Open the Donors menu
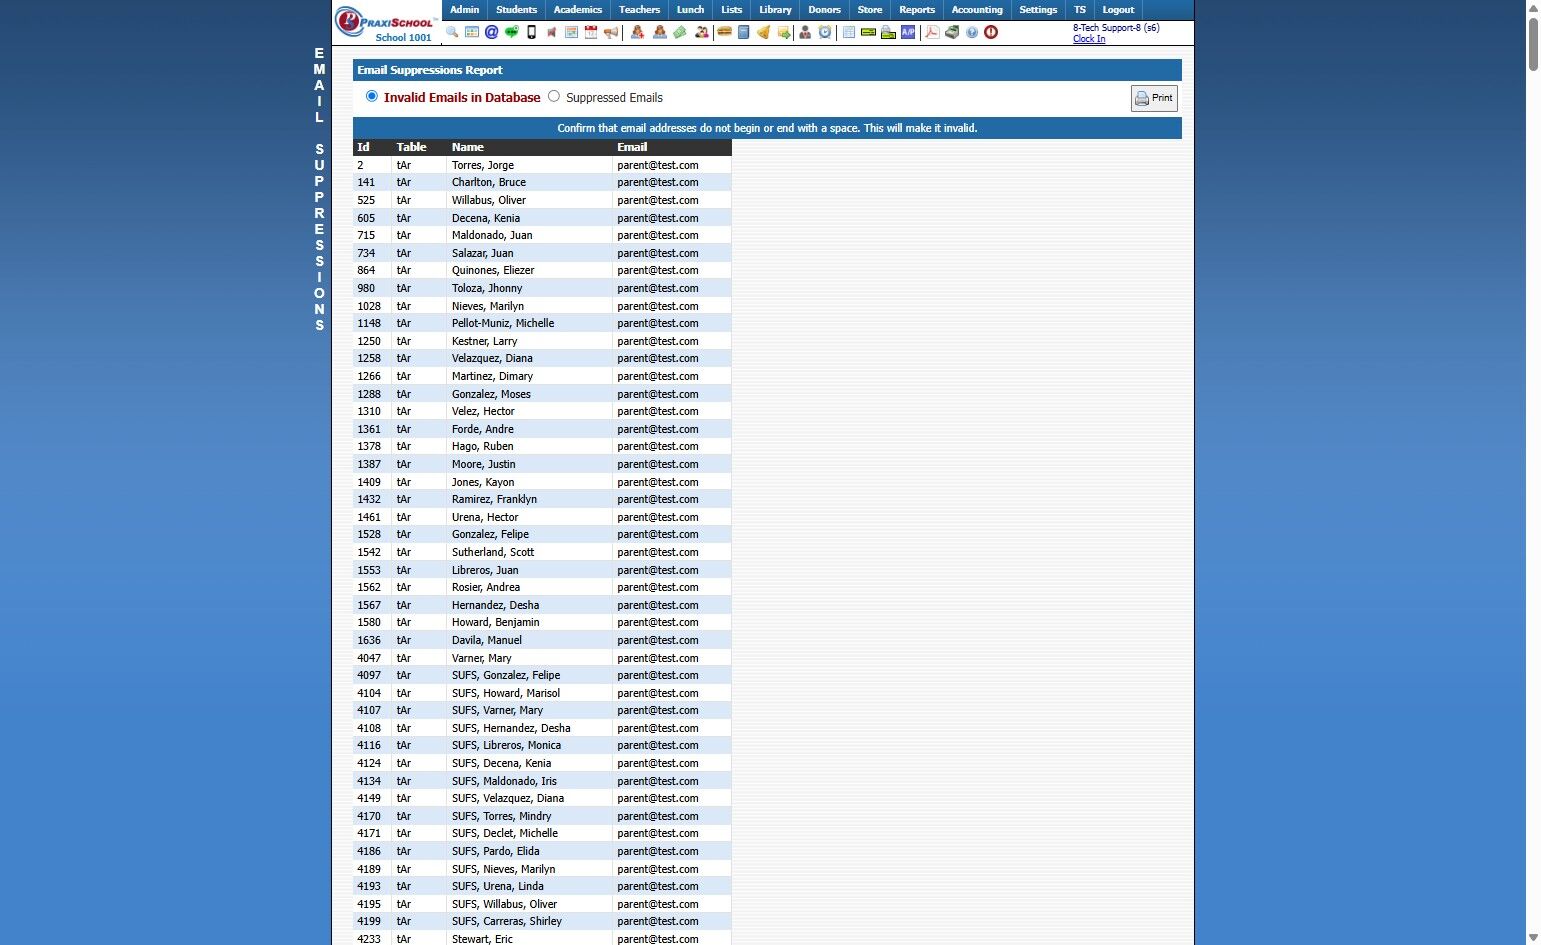 pos(825,10)
